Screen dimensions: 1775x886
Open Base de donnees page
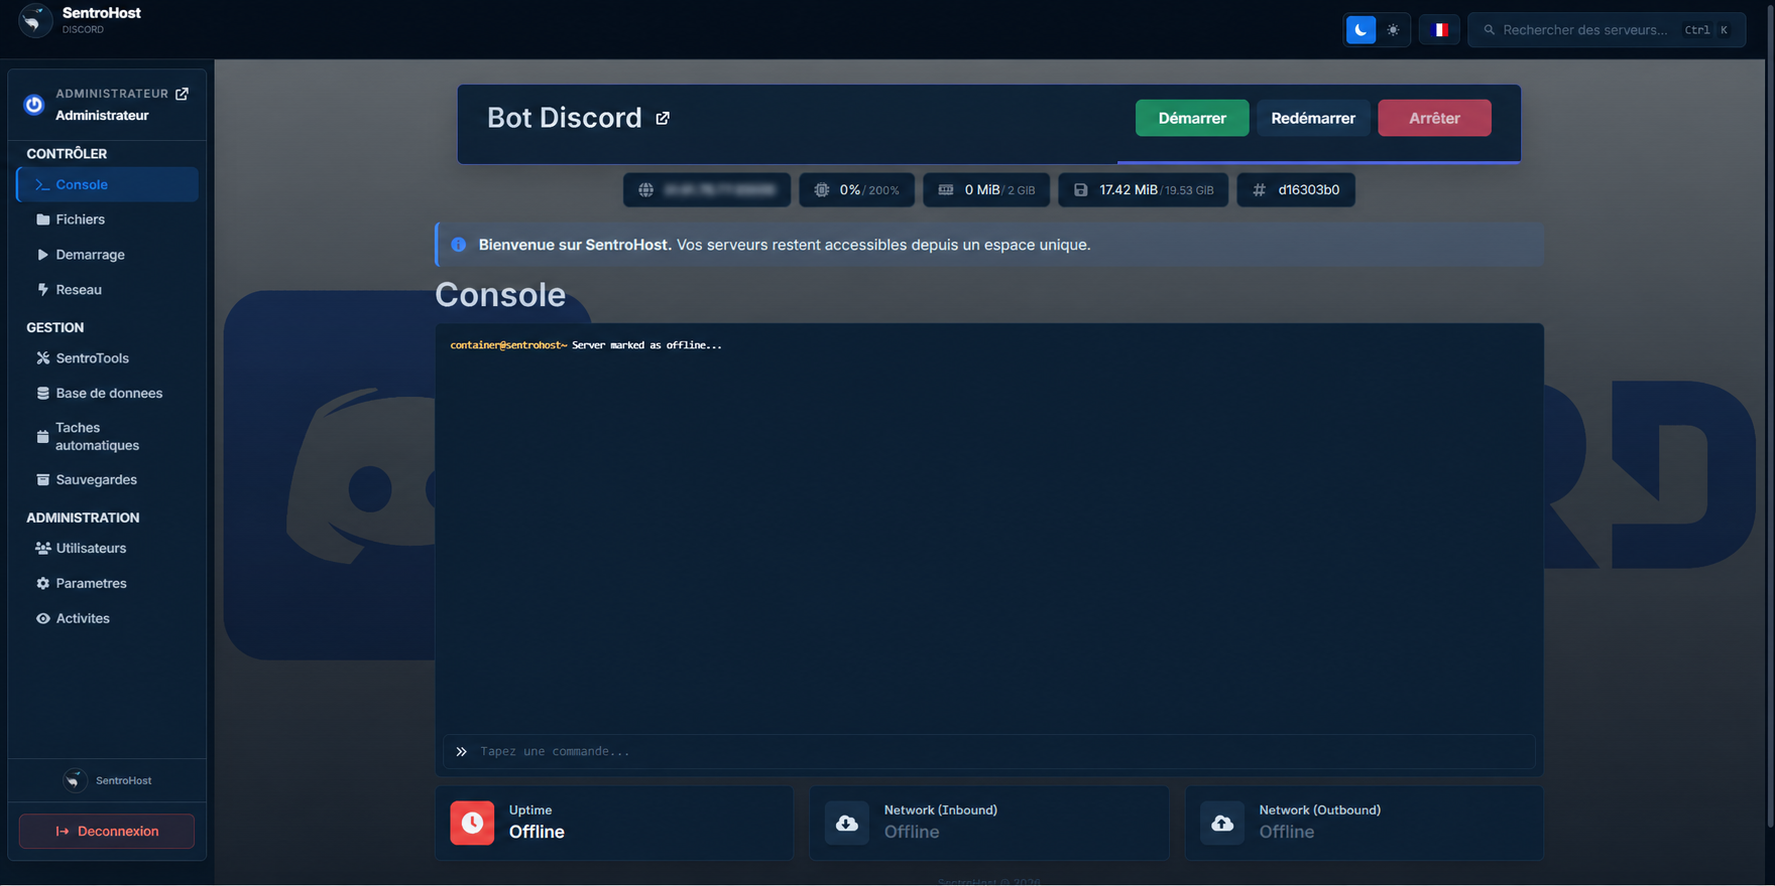(x=107, y=393)
